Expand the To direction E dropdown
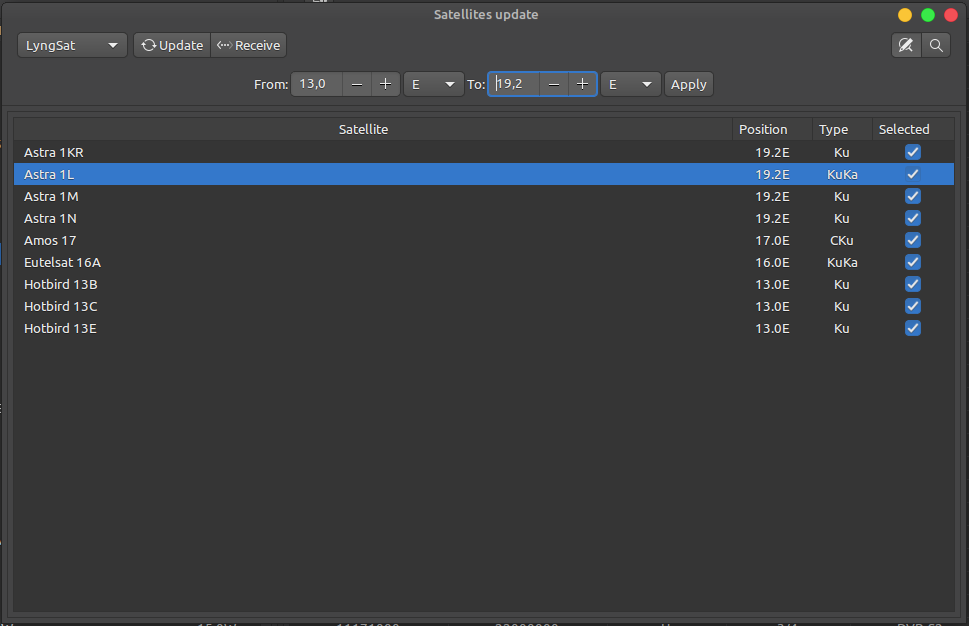Image resolution: width=969 pixels, height=626 pixels. (630, 84)
